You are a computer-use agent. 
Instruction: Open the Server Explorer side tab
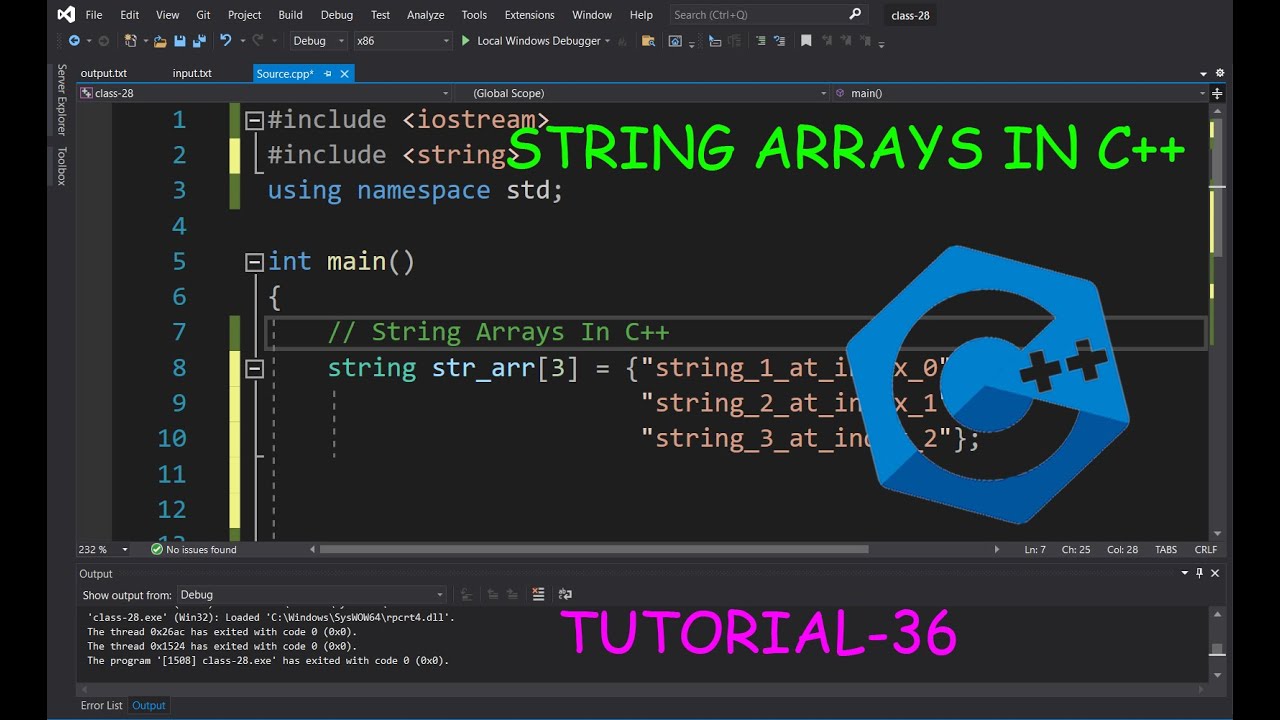(61, 99)
